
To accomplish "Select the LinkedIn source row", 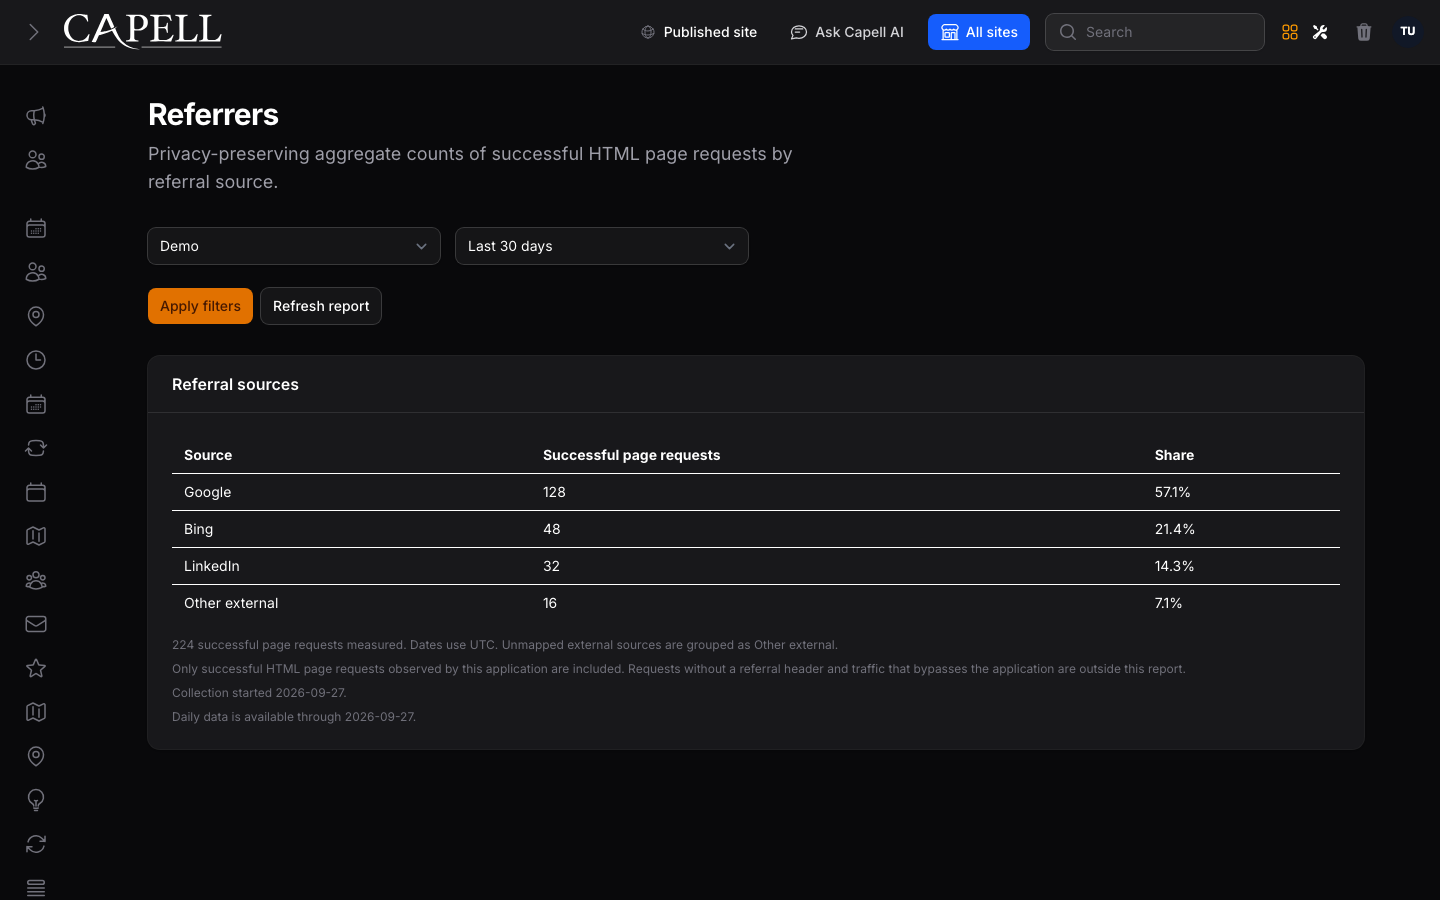I will [756, 566].
